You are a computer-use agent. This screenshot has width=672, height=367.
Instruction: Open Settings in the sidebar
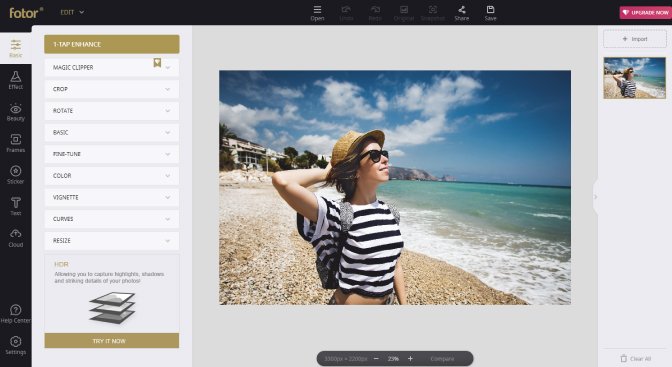pos(15,345)
